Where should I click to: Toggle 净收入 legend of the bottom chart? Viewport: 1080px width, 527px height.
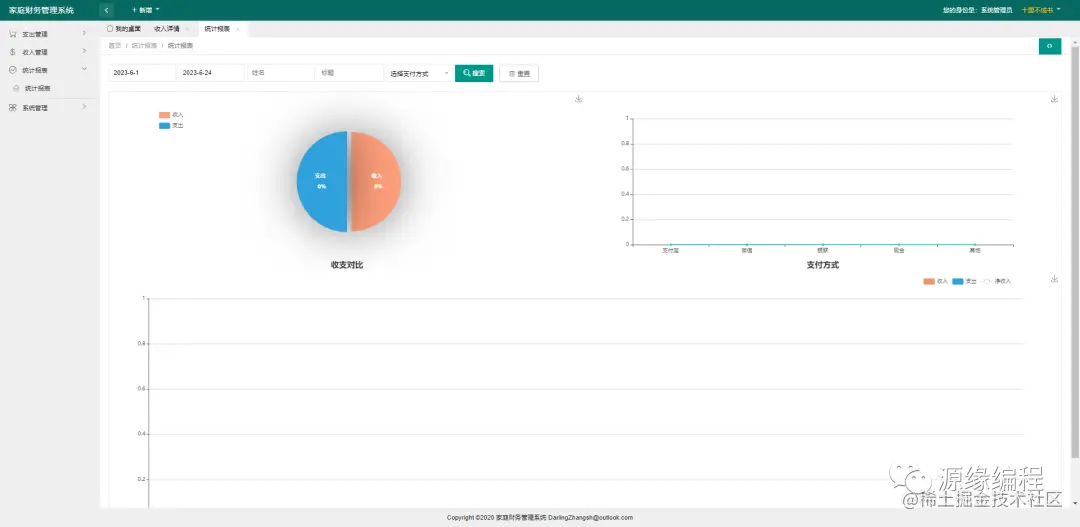click(997, 281)
